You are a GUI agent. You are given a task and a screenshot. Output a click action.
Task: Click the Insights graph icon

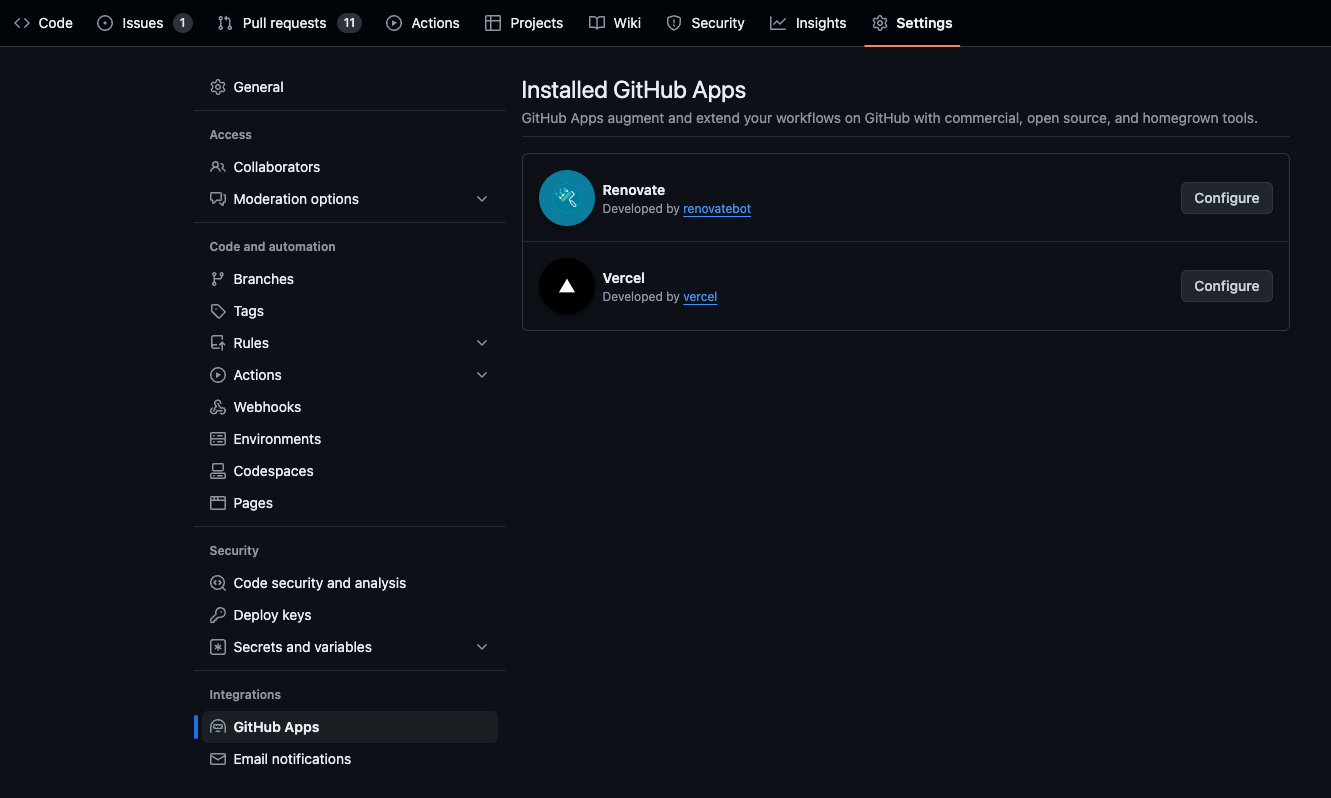(x=778, y=23)
